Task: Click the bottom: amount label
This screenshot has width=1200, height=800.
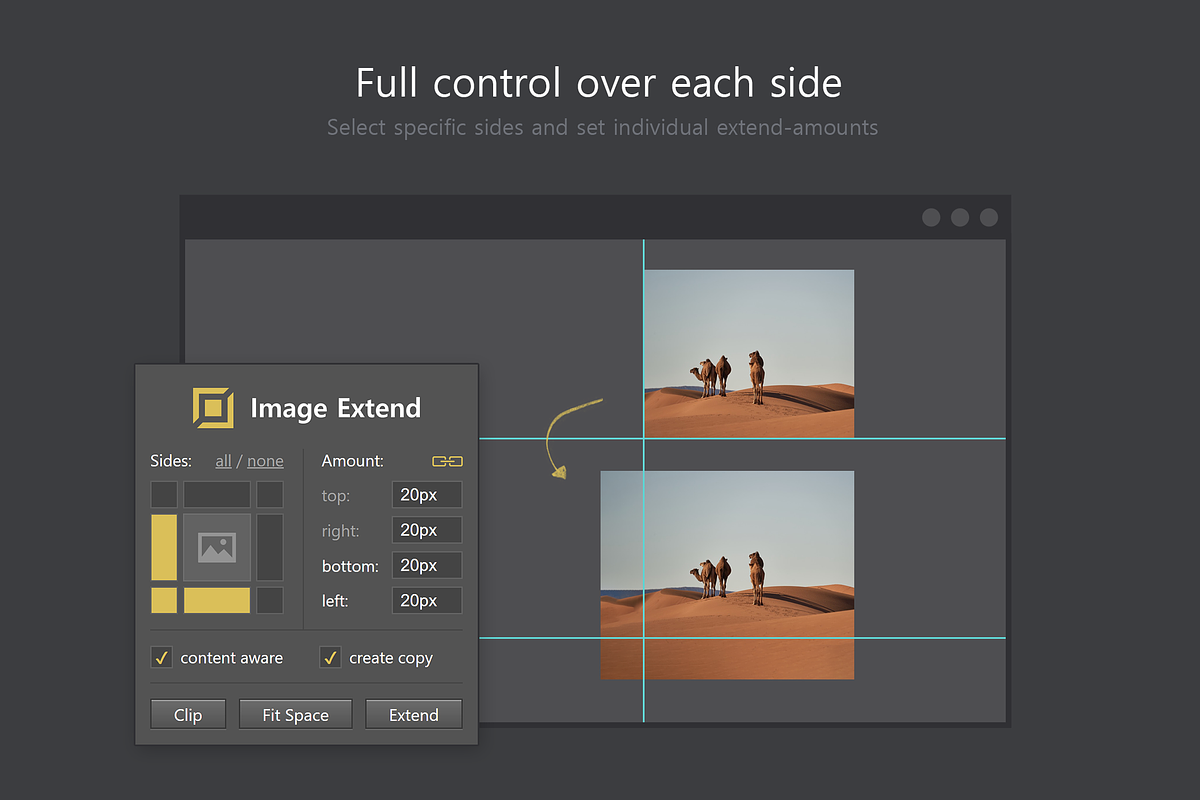Action: 350,566
